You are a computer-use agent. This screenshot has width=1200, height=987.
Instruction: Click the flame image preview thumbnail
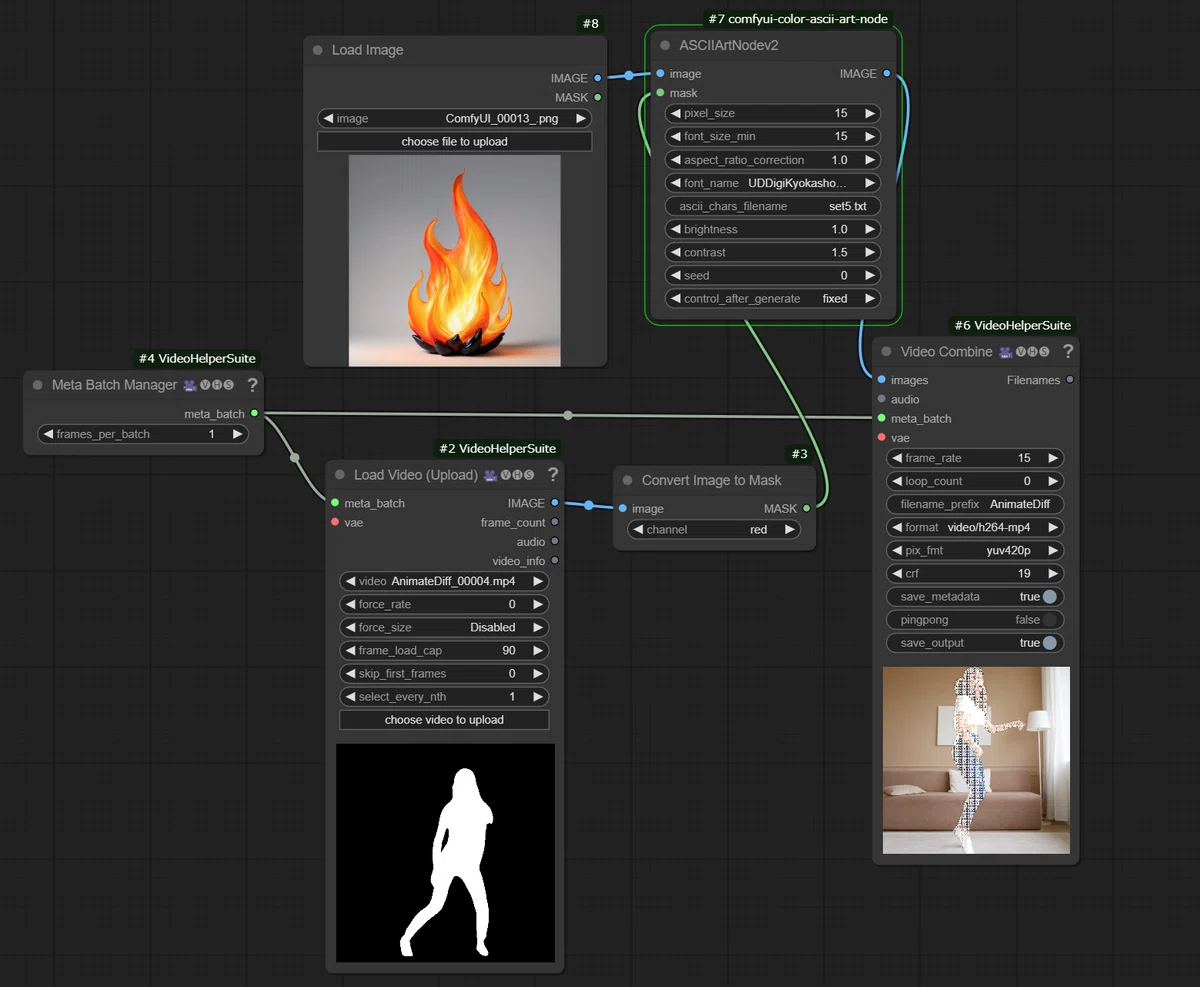click(455, 260)
